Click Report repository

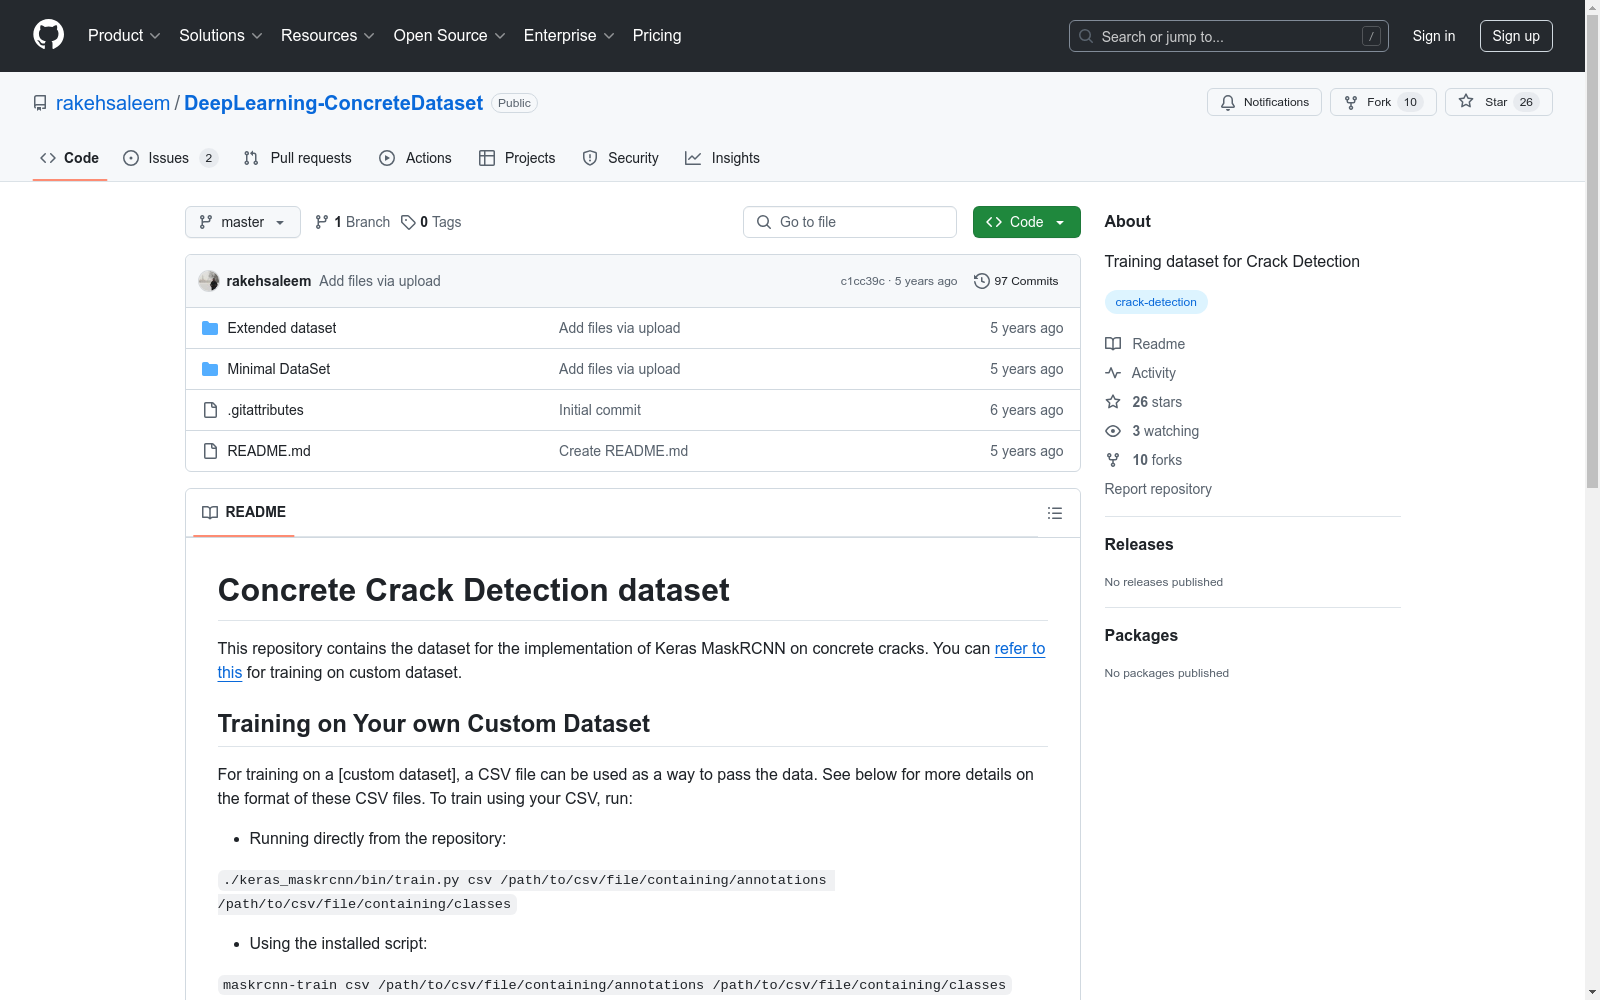(x=1158, y=489)
